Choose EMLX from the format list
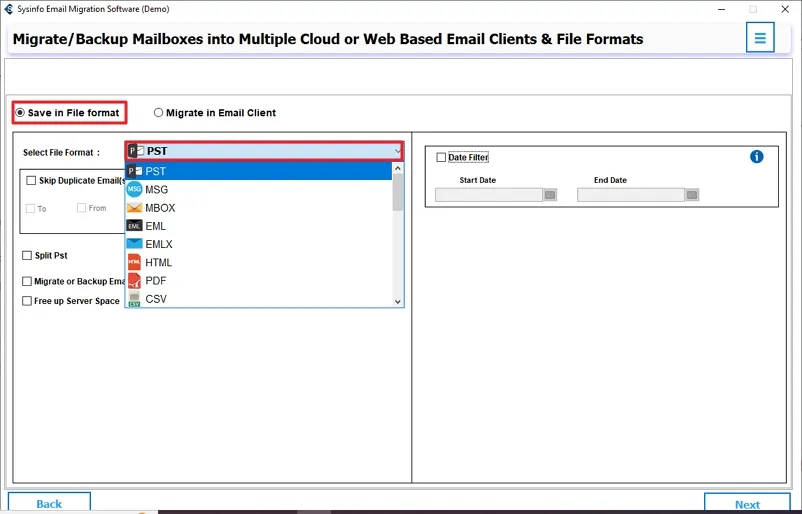 tap(259, 244)
